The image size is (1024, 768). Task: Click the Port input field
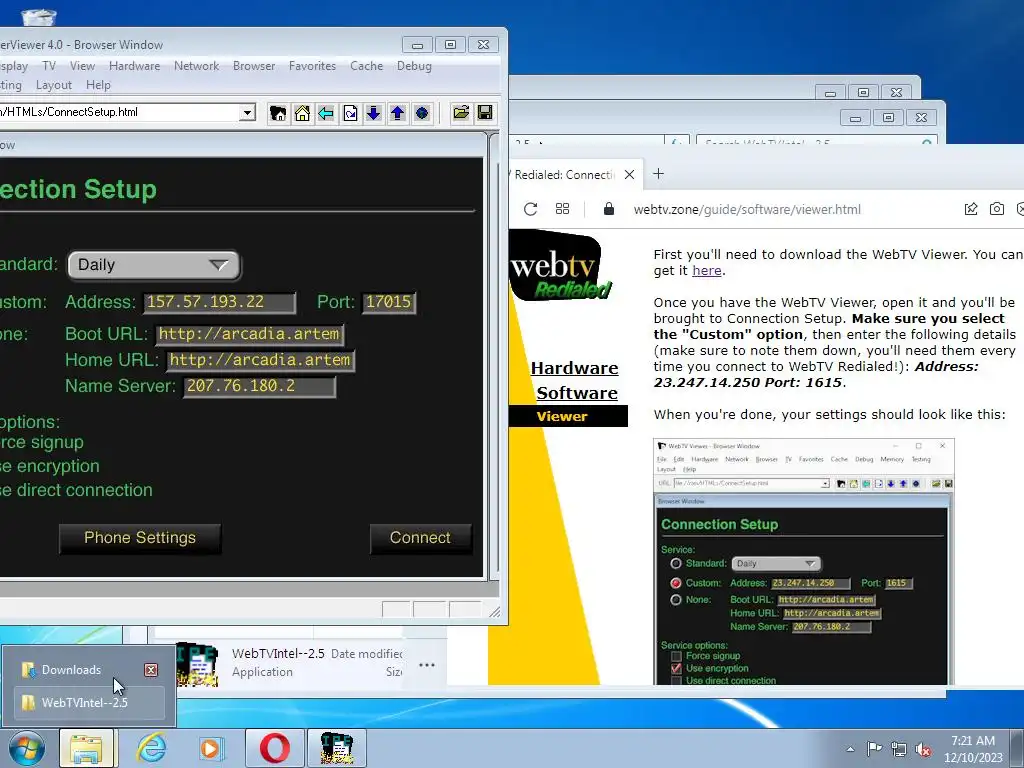tap(389, 302)
